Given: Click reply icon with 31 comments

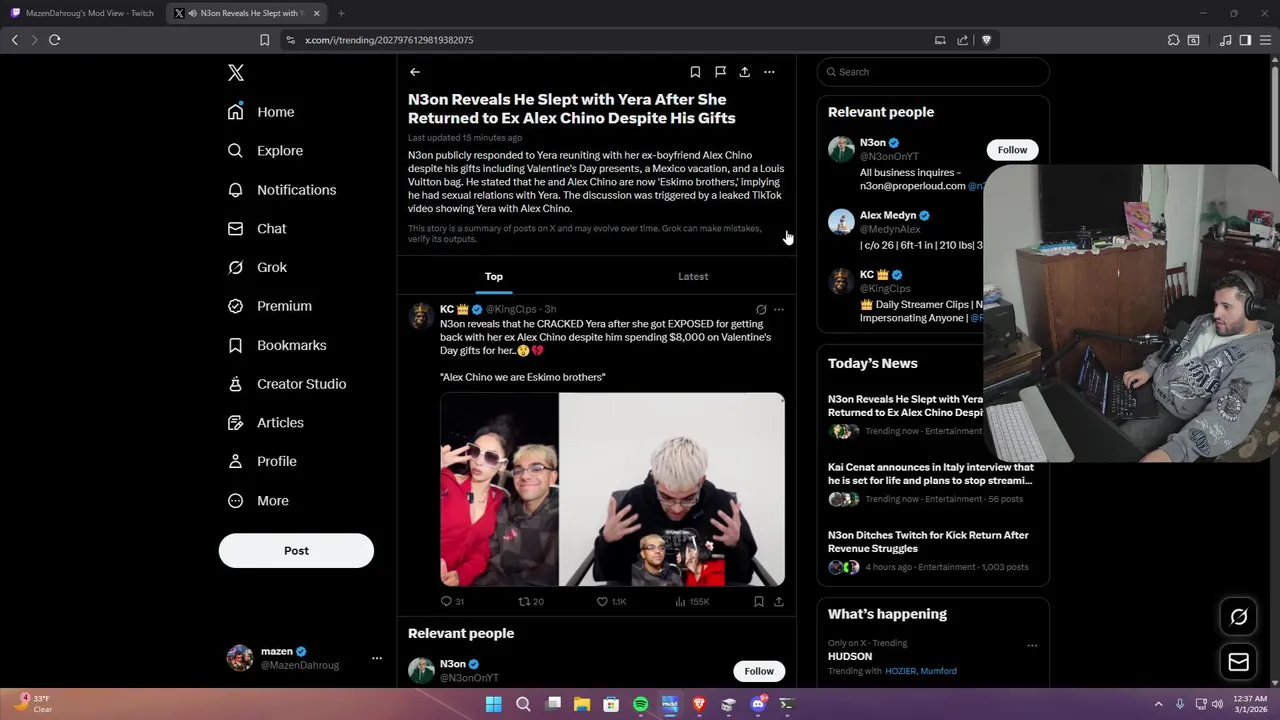Looking at the screenshot, I should pos(453,602).
